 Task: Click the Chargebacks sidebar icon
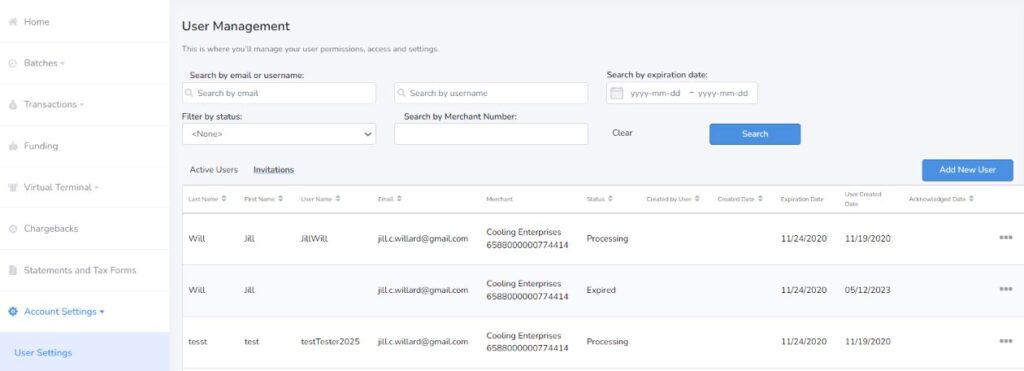pos(12,229)
